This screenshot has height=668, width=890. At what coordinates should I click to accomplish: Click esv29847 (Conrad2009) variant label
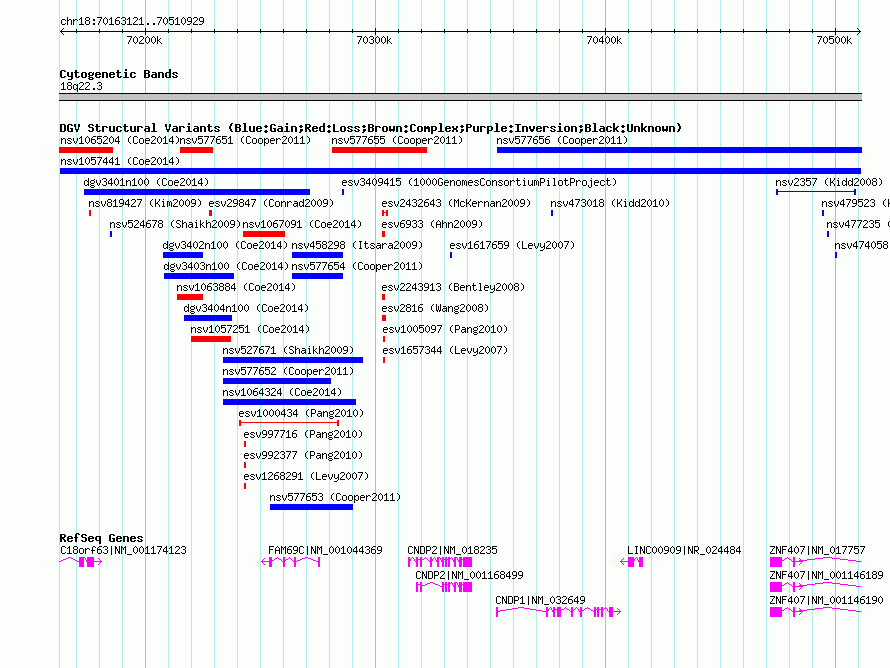(271, 203)
